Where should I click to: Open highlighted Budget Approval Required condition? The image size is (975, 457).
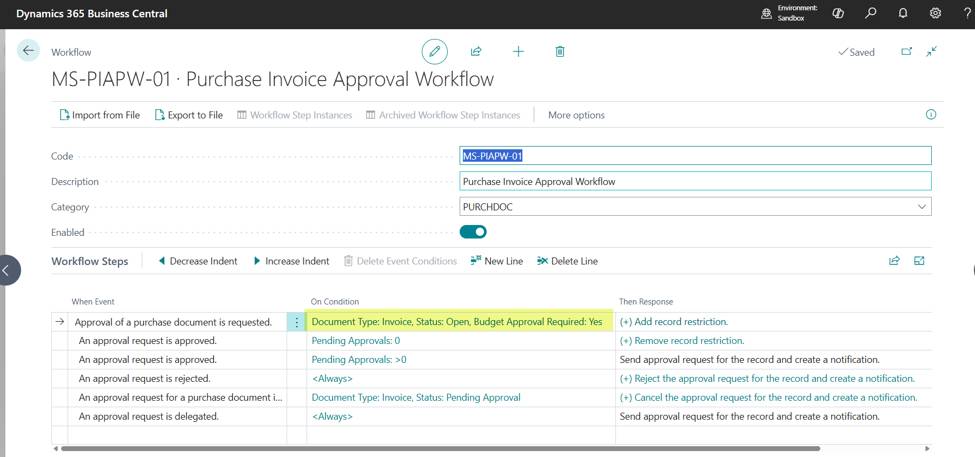pyautogui.click(x=457, y=322)
